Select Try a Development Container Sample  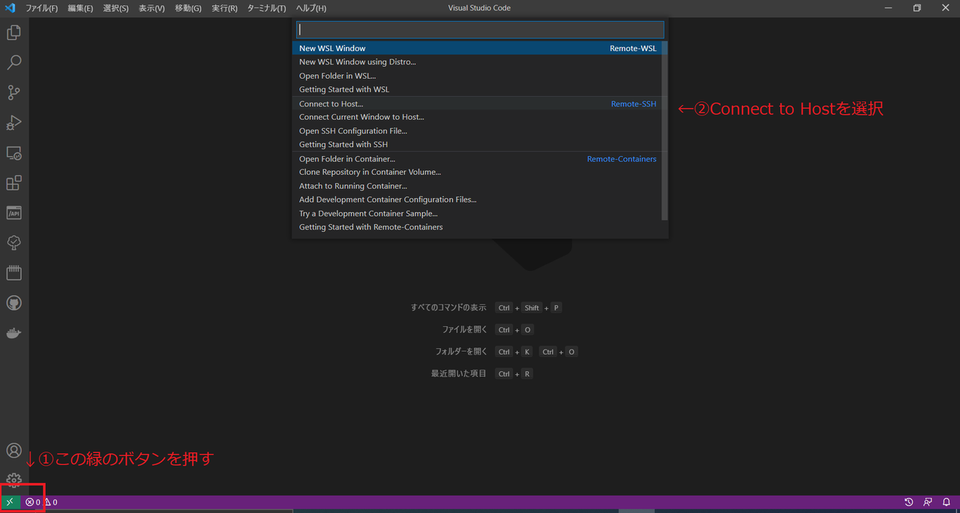coord(478,214)
